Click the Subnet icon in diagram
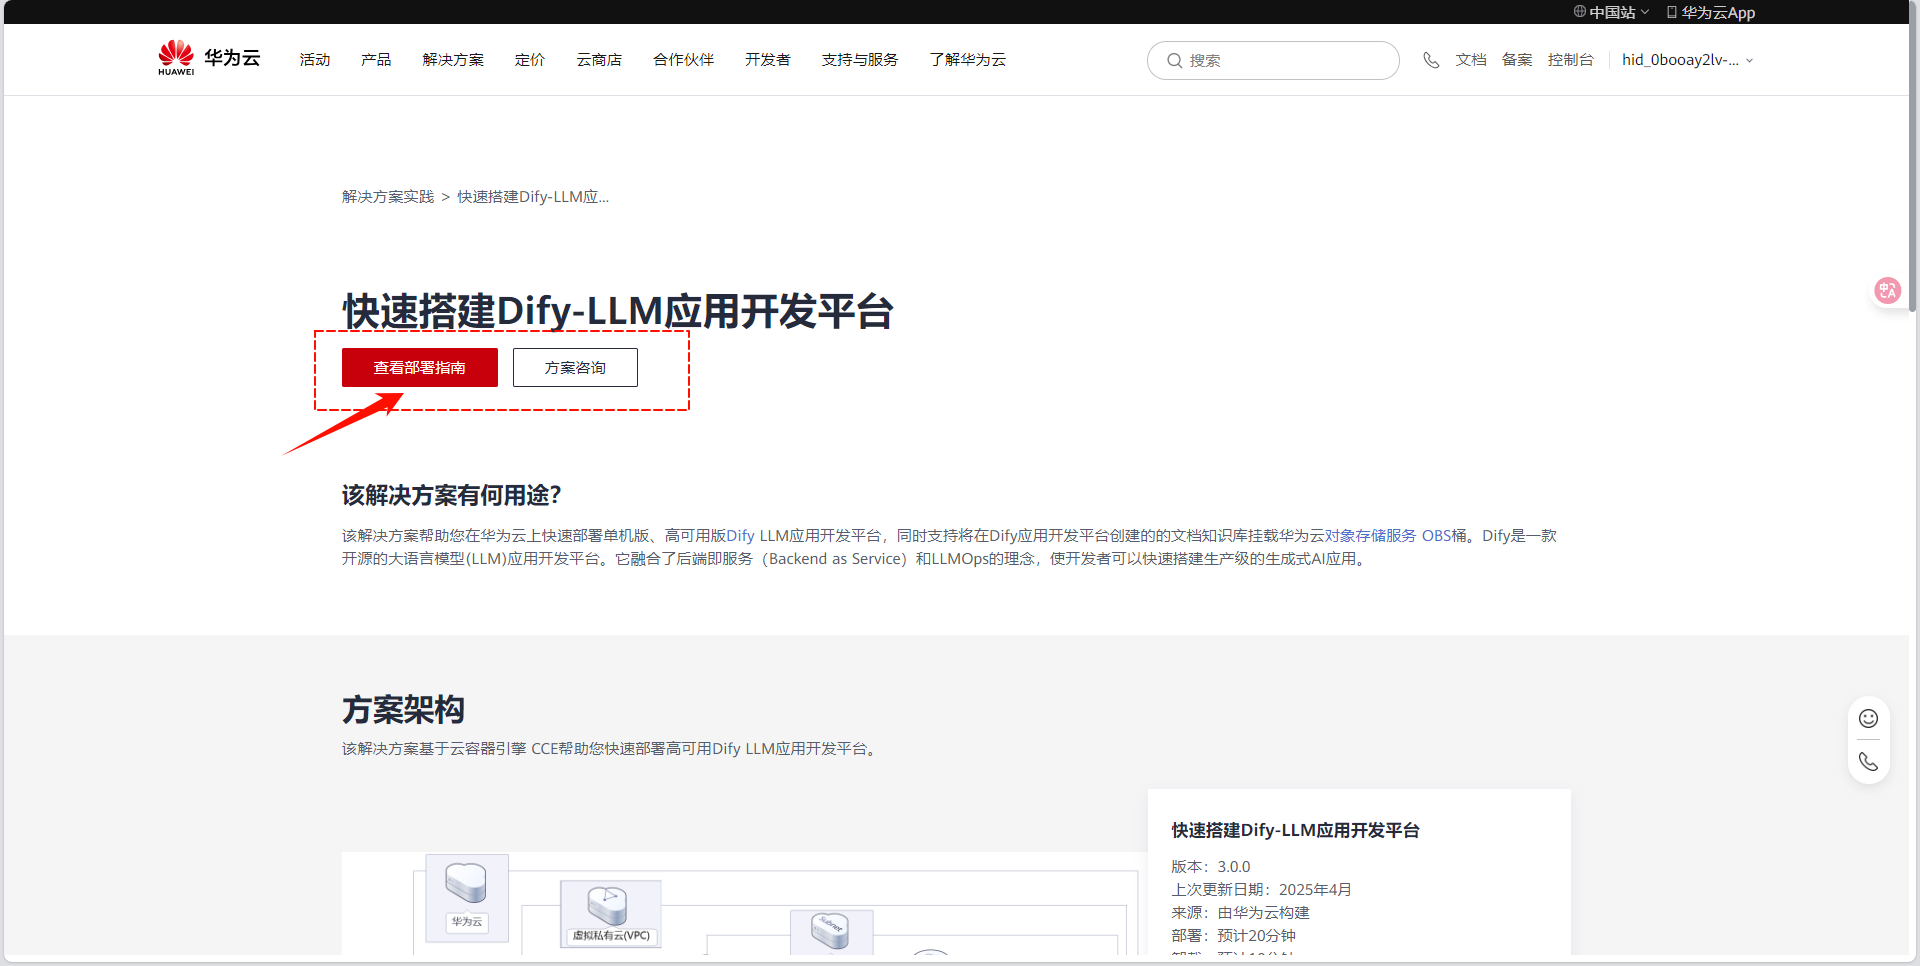Viewport: 1920px width, 966px height. coord(831,931)
